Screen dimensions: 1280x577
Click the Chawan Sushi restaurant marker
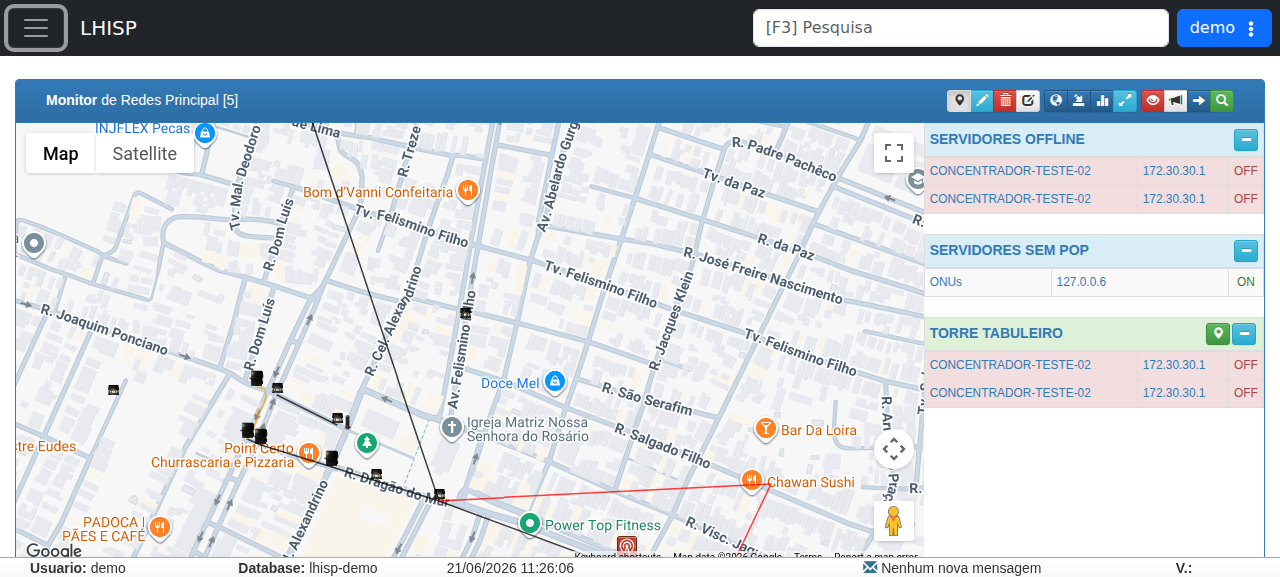coord(752,480)
